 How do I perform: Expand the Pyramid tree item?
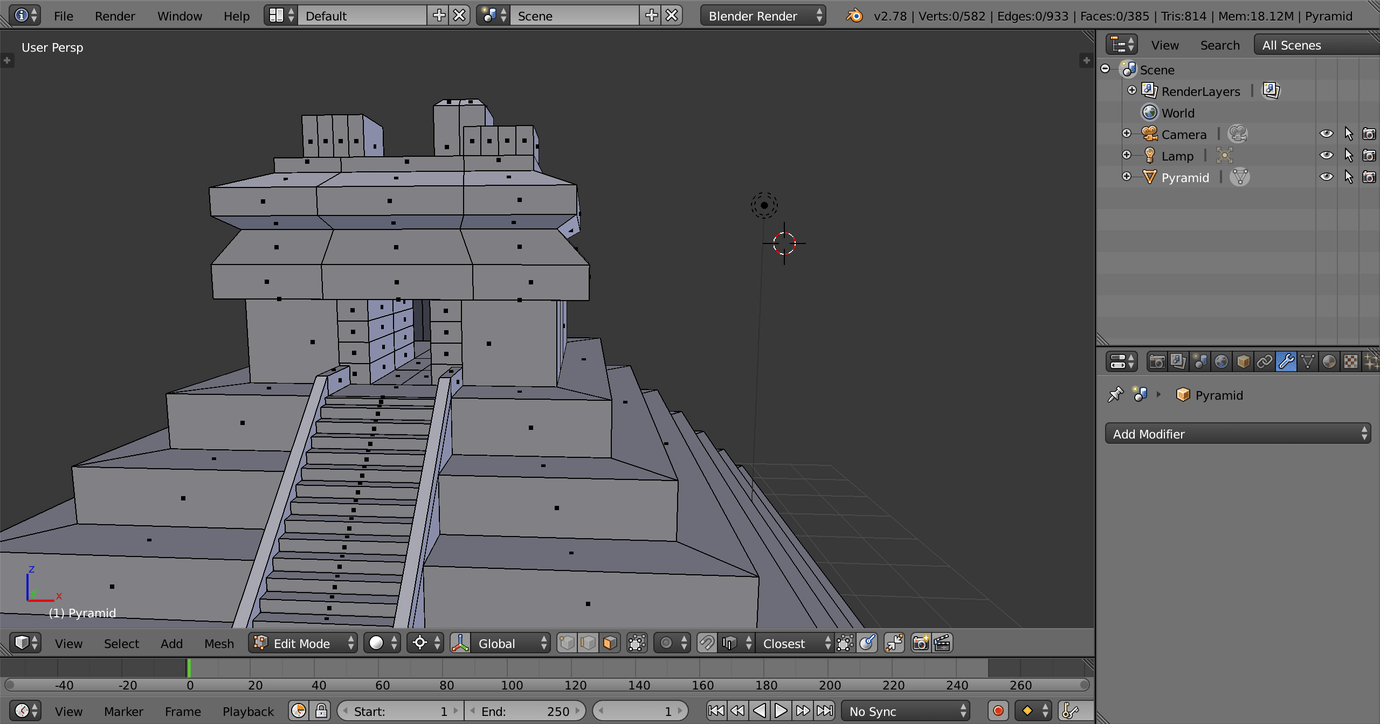click(x=1127, y=177)
